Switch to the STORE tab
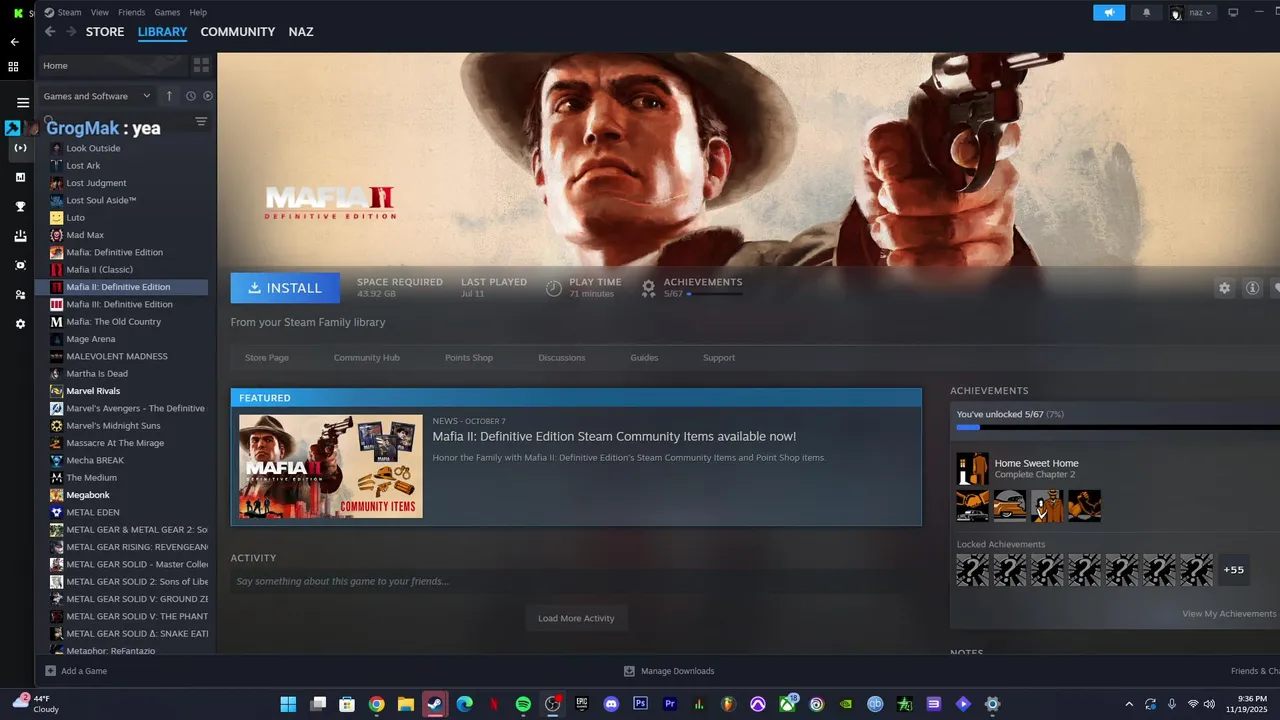This screenshot has width=1280, height=720. click(105, 32)
